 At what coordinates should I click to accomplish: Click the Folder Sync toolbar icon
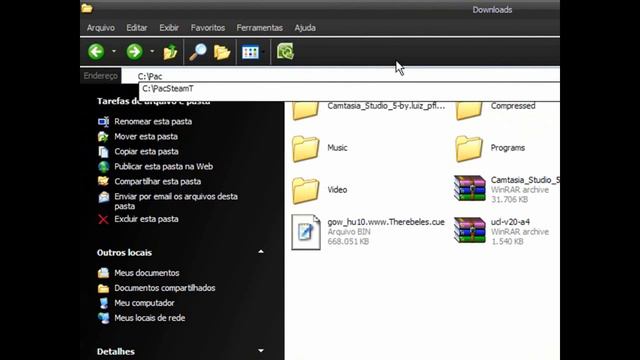[x=285, y=52]
